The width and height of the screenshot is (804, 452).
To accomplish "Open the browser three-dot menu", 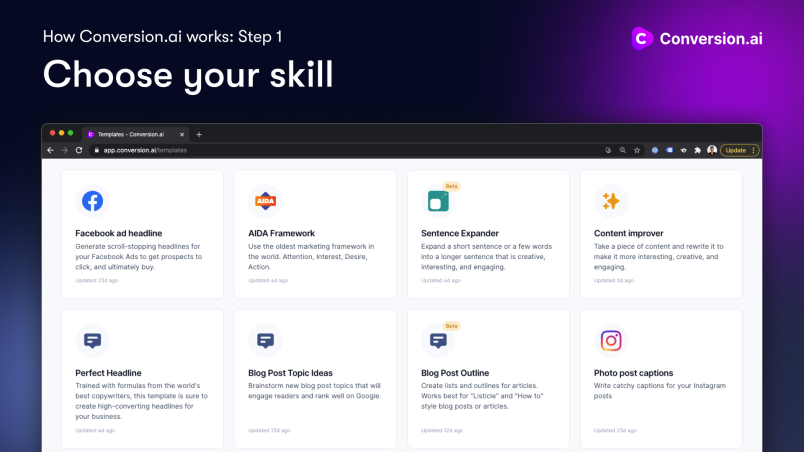I will (x=753, y=150).
